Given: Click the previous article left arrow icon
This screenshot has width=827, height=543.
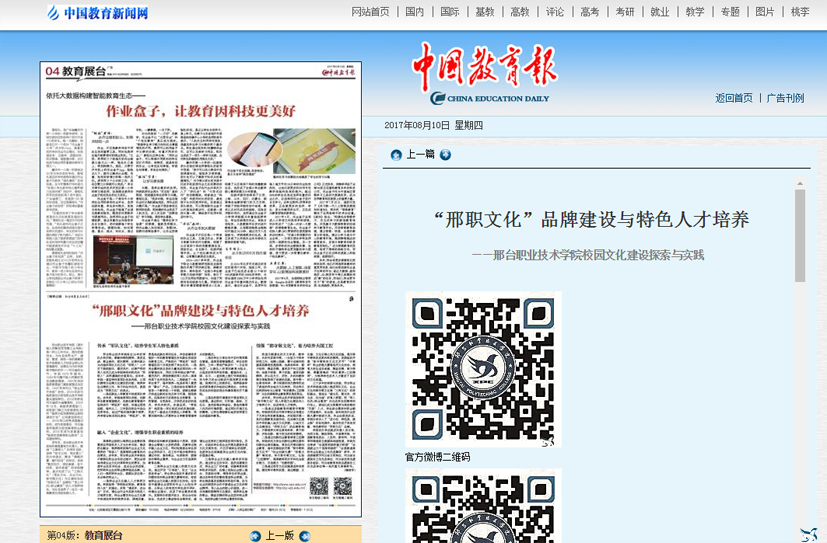Looking at the screenshot, I should click(x=396, y=155).
